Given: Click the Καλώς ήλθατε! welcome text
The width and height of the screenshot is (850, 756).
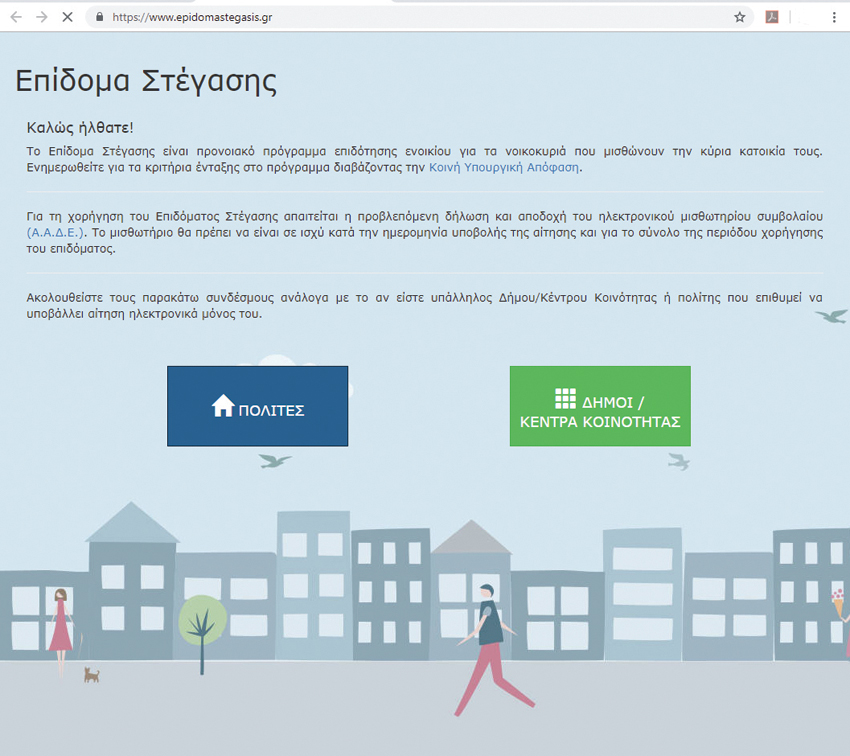Looking at the screenshot, I should pyautogui.click(x=79, y=127).
